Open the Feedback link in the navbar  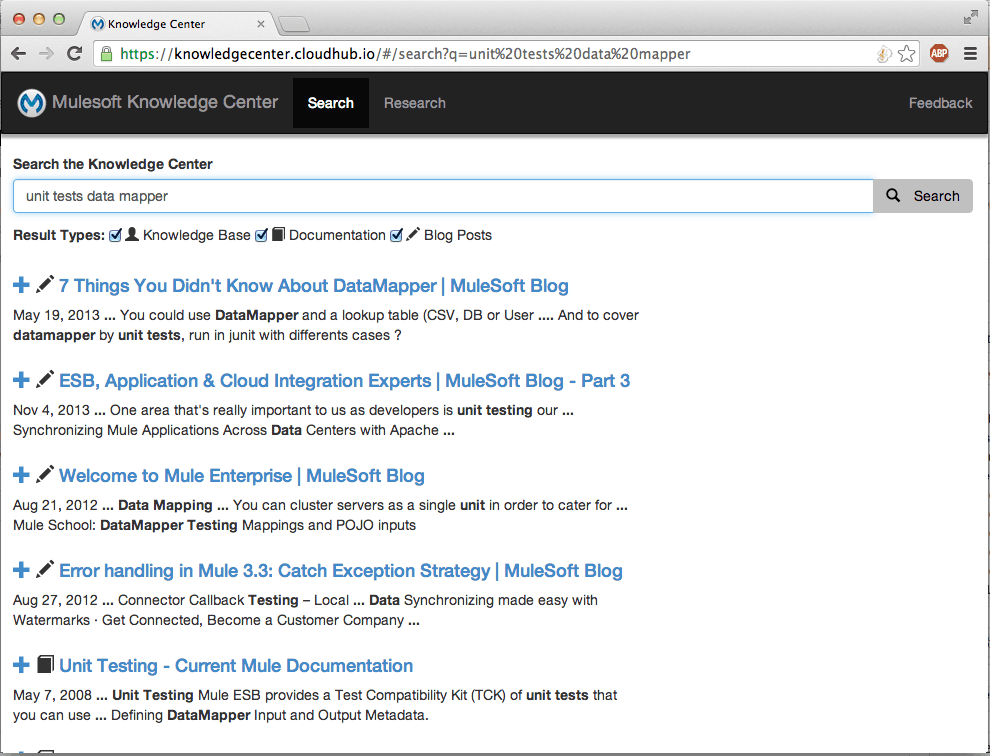coord(939,103)
